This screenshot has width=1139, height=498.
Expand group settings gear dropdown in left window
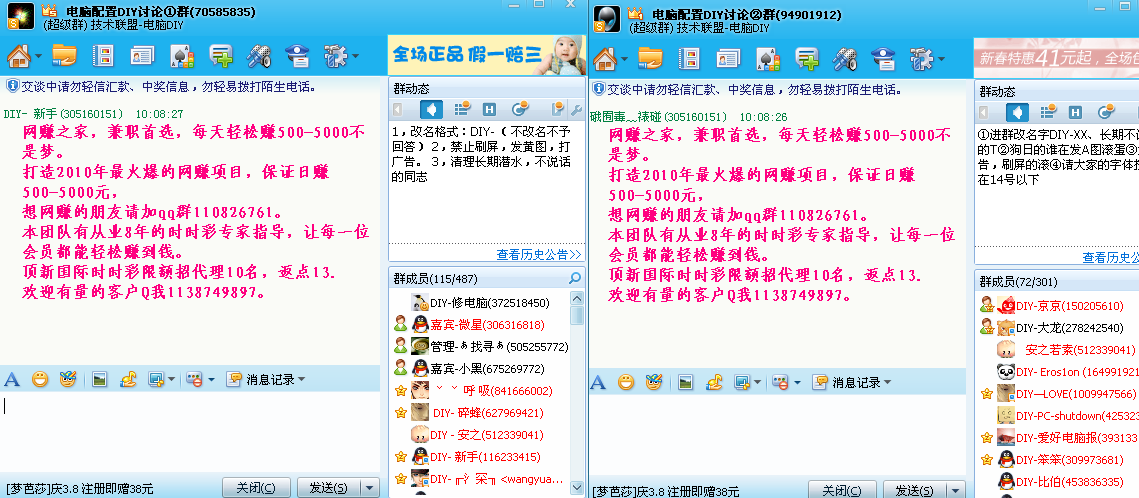pyautogui.click(x=357, y=55)
